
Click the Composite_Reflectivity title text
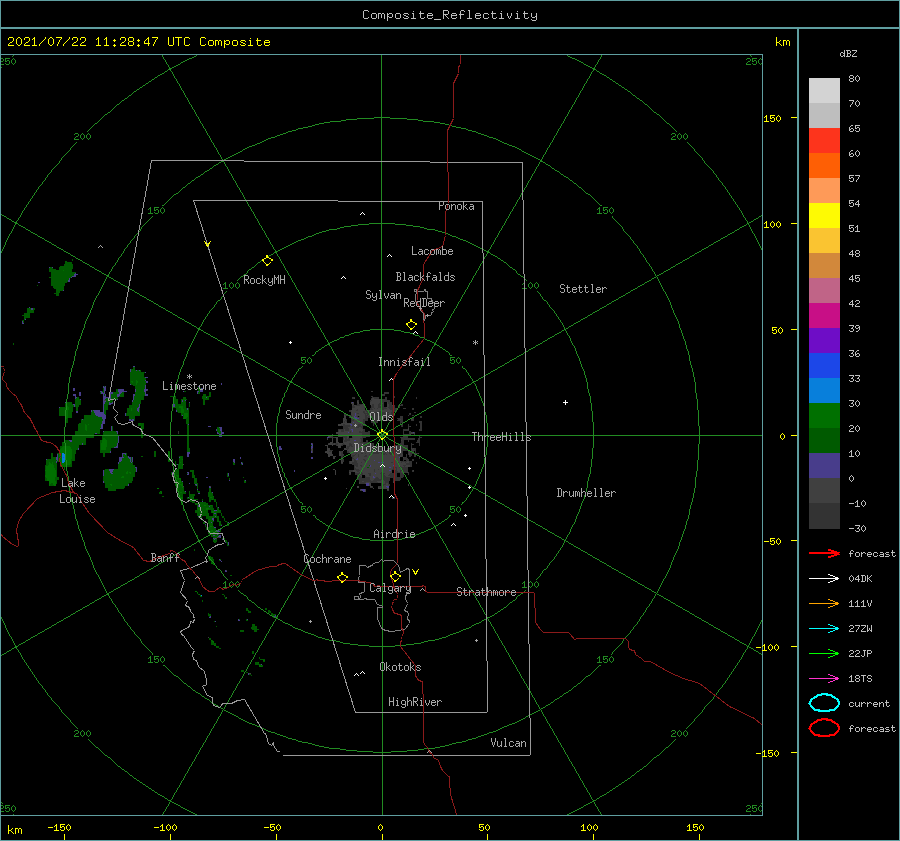coord(450,15)
